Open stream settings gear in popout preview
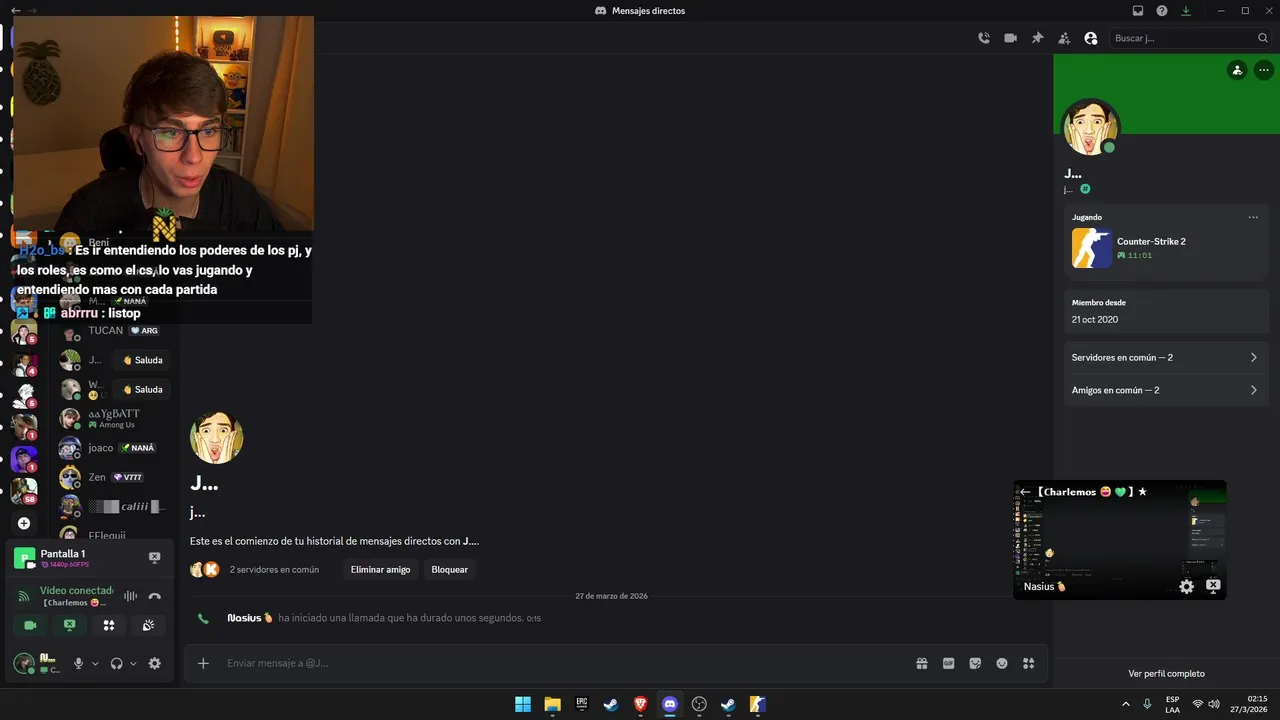Image resolution: width=1280 pixels, height=720 pixels. pyautogui.click(x=1186, y=587)
